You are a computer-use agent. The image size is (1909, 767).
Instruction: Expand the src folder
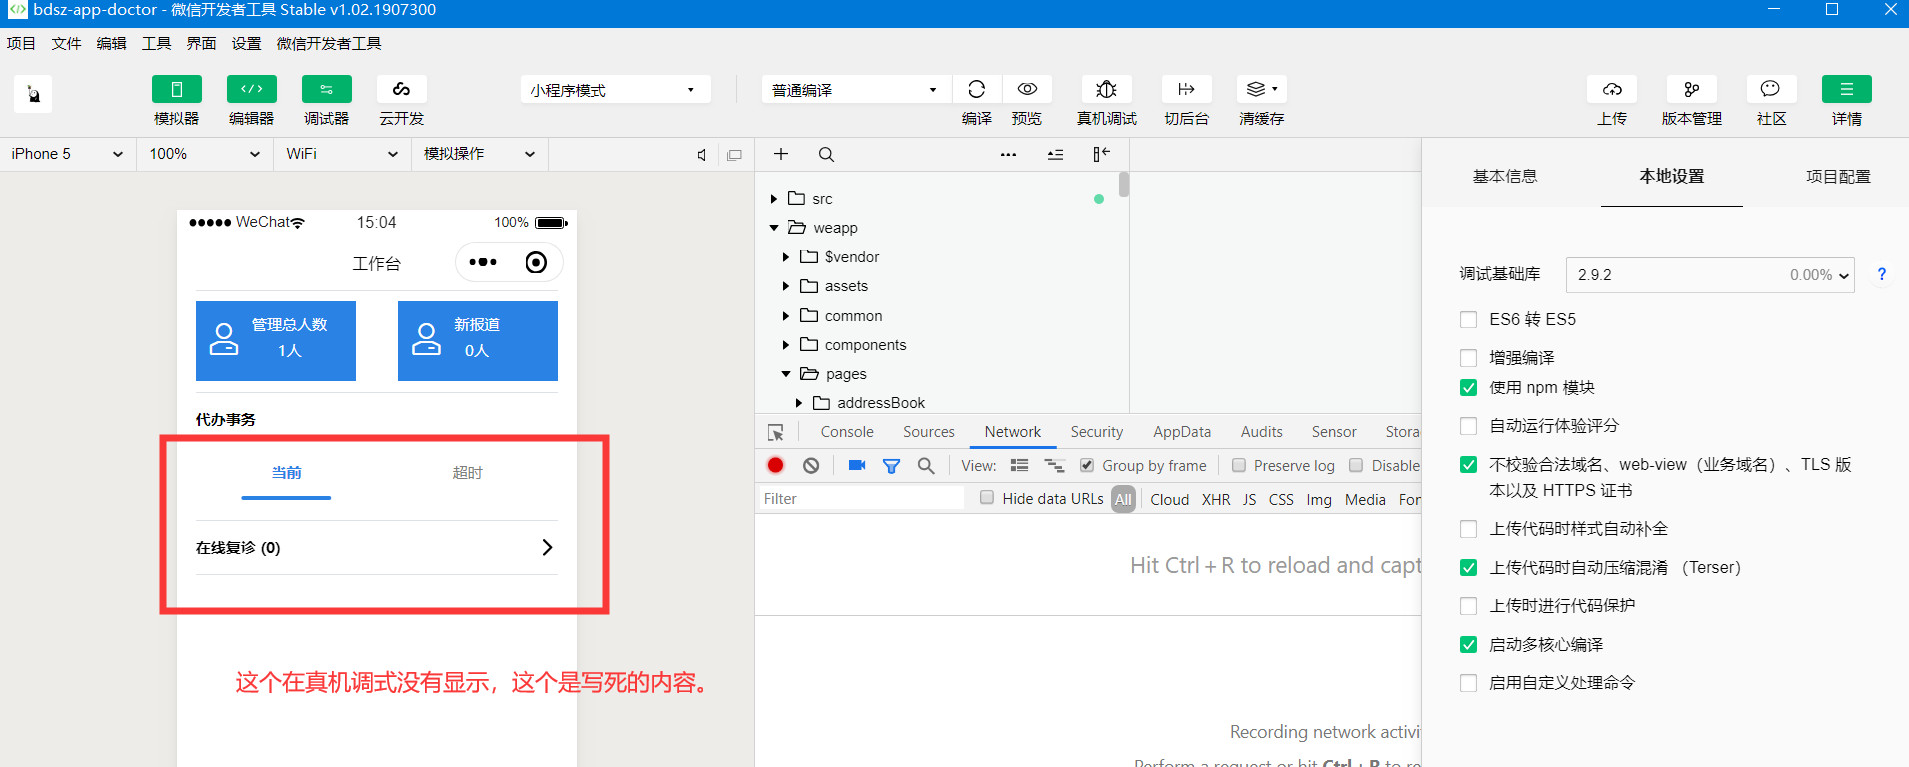click(774, 199)
